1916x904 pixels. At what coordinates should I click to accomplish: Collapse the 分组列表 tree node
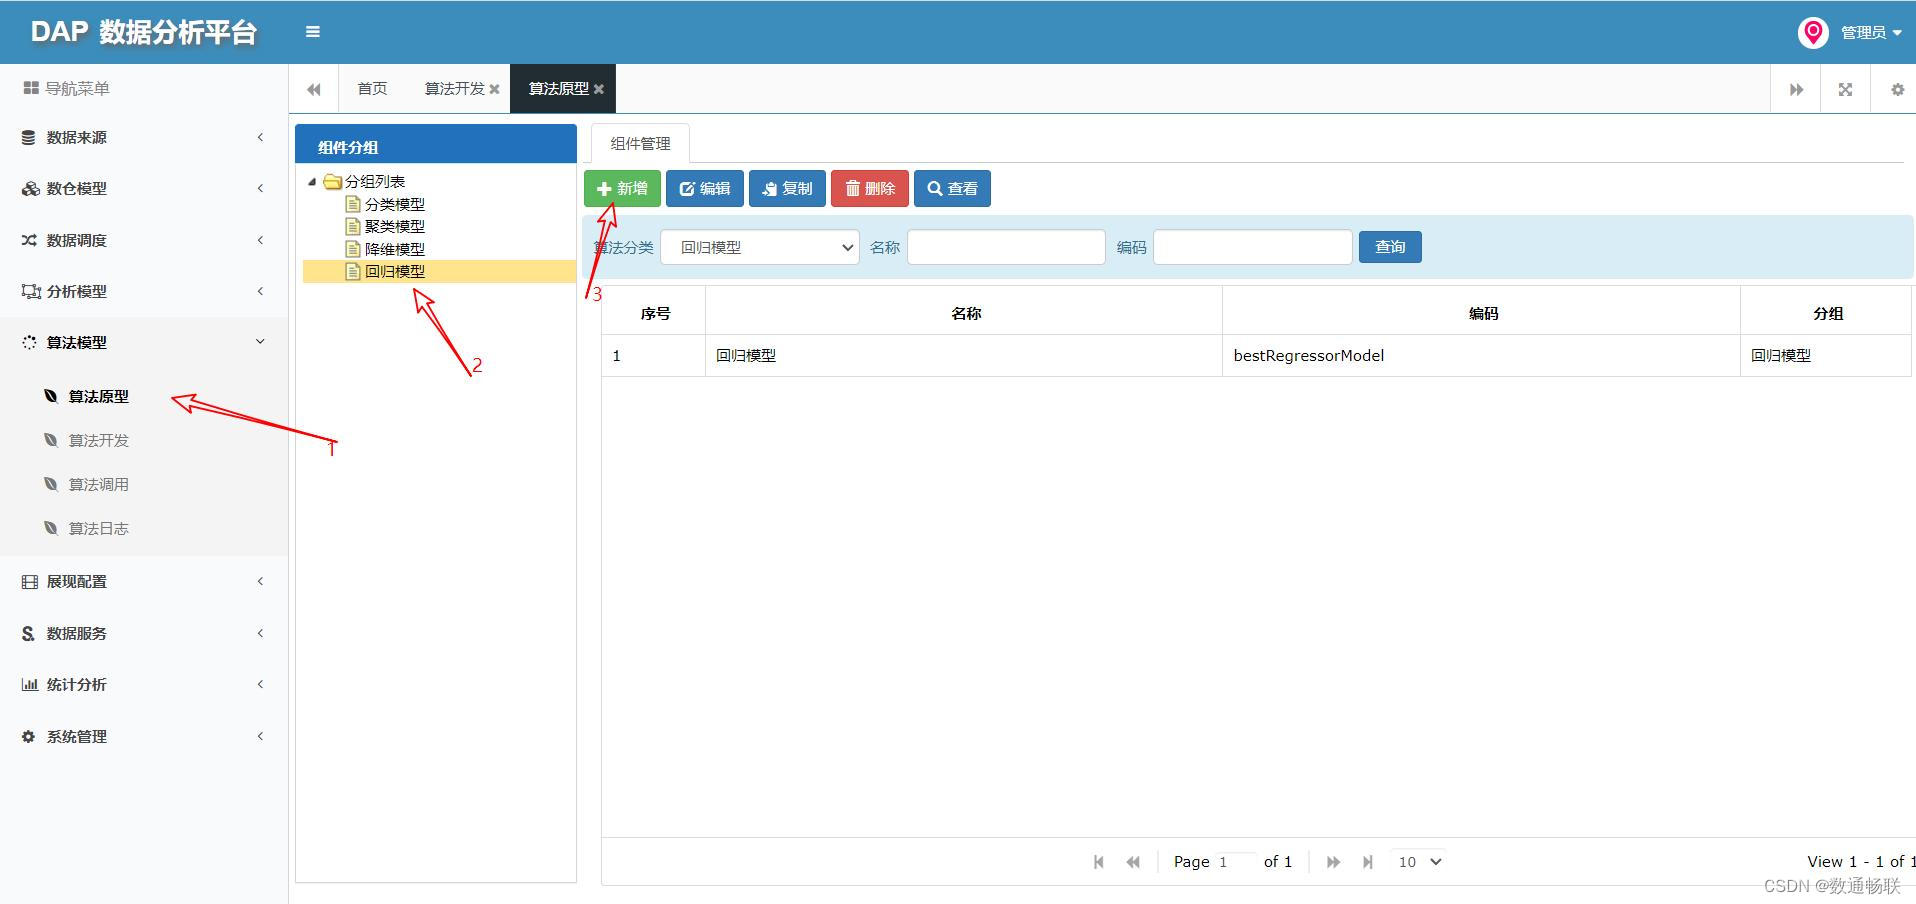(x=312, y=182)
